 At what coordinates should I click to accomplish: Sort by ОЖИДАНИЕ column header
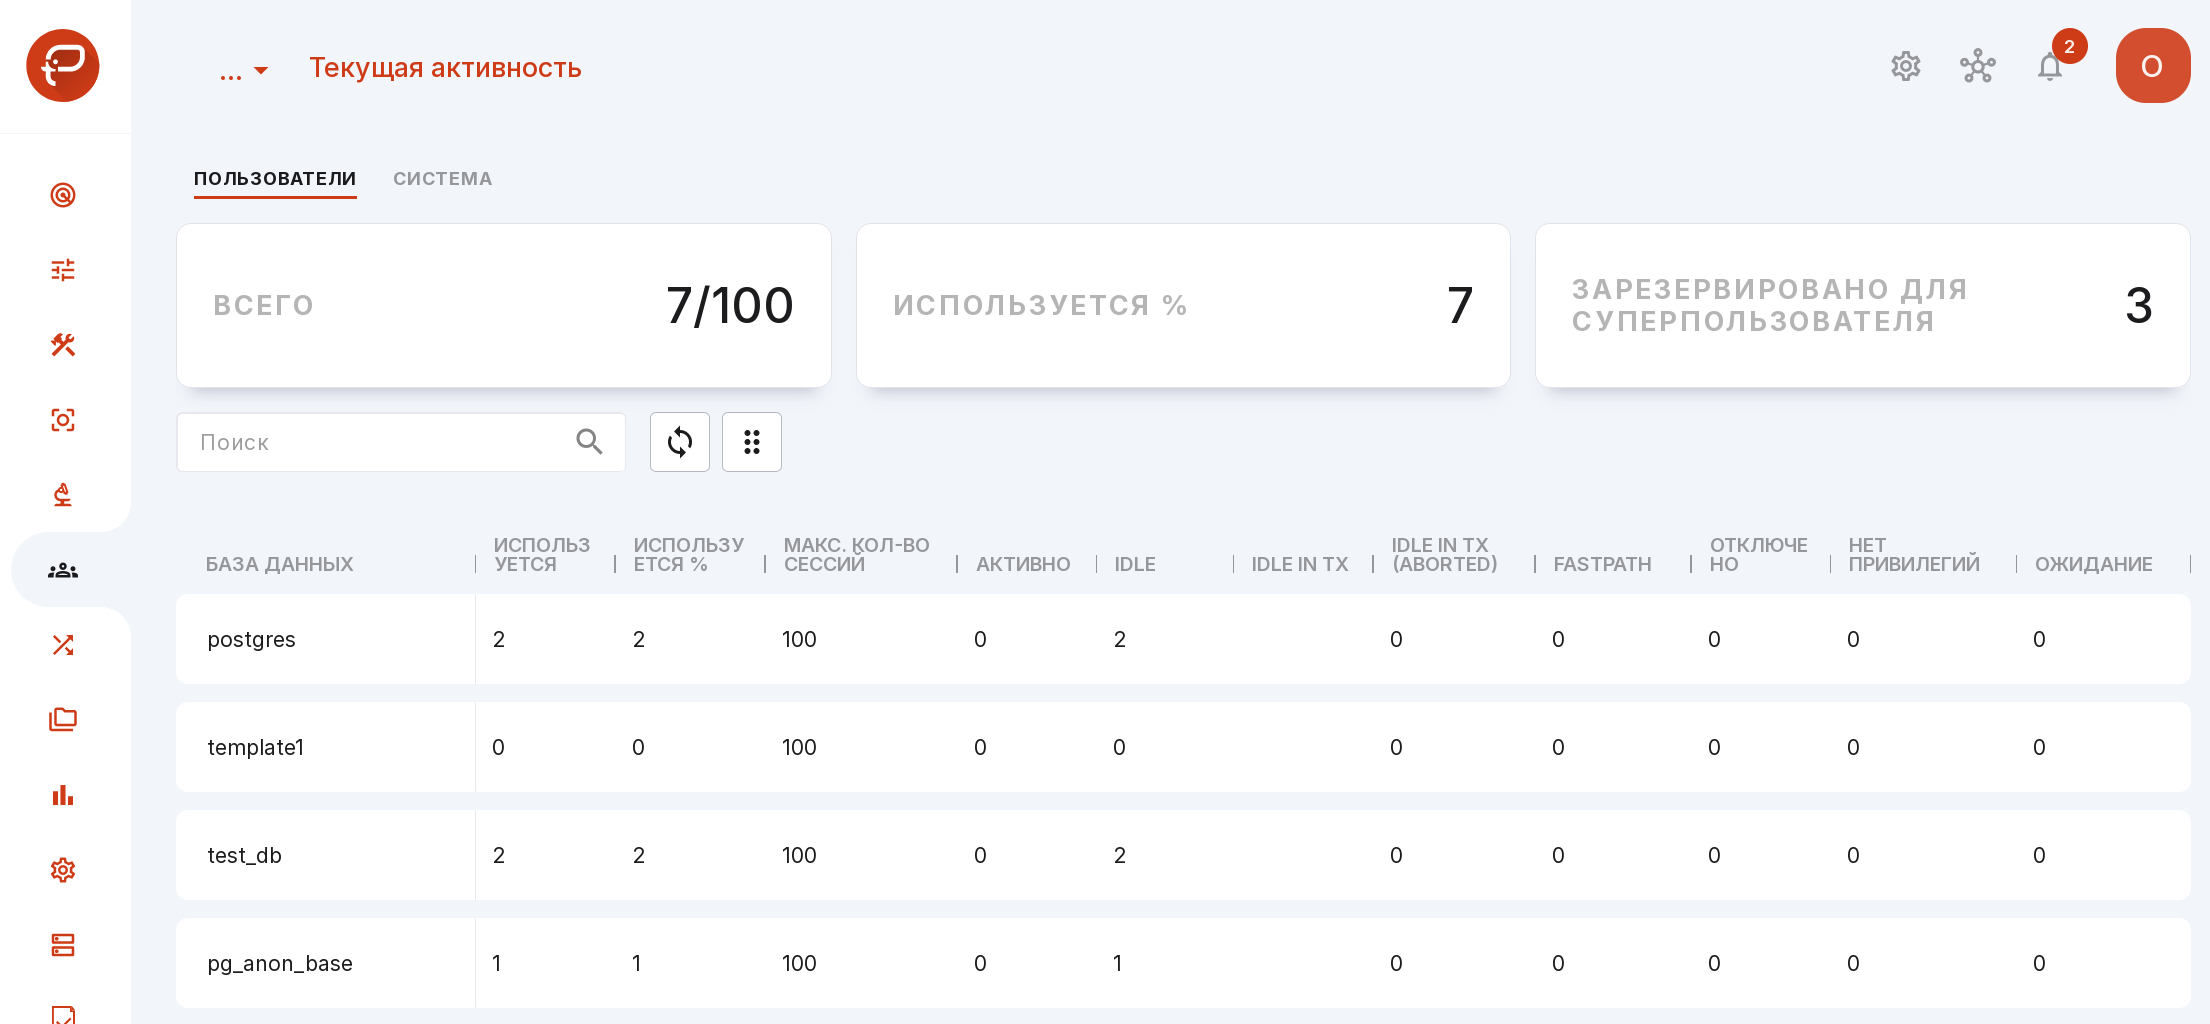[x=2094, y=564]
